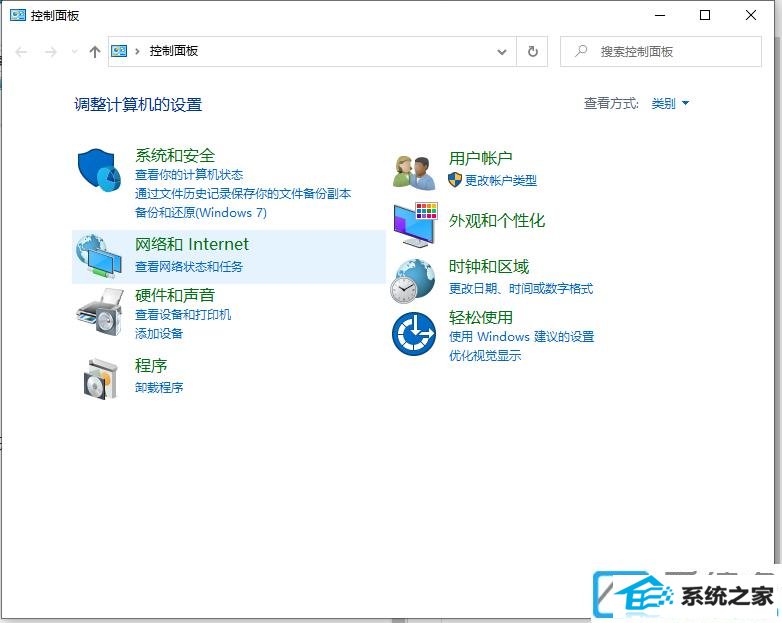Open the 时钟和区域 category
This screenshot has height=623, width=782.
click(x=488, y=267)
